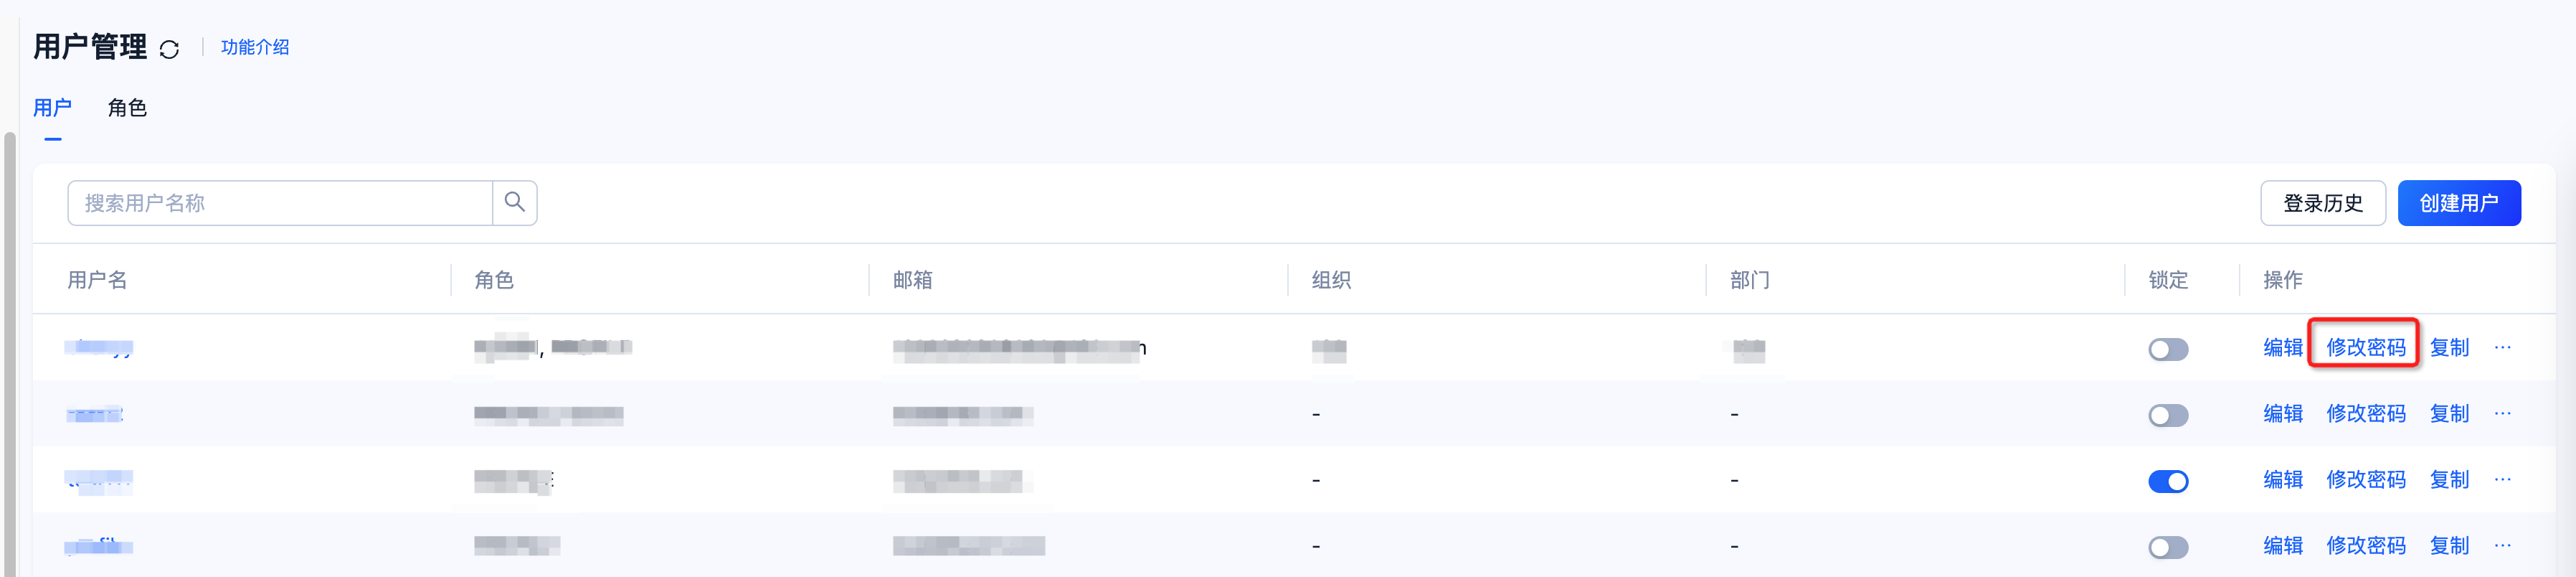Open the second row's more options ellipsis
Screen dimensions: 2576x577
[x=2502, y=413]
